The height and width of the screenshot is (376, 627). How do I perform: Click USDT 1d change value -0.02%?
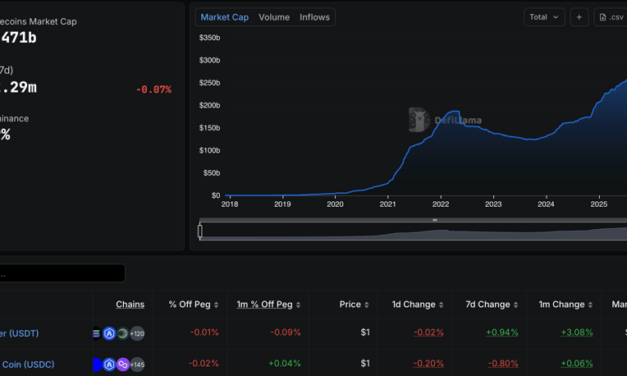(428, 332)
